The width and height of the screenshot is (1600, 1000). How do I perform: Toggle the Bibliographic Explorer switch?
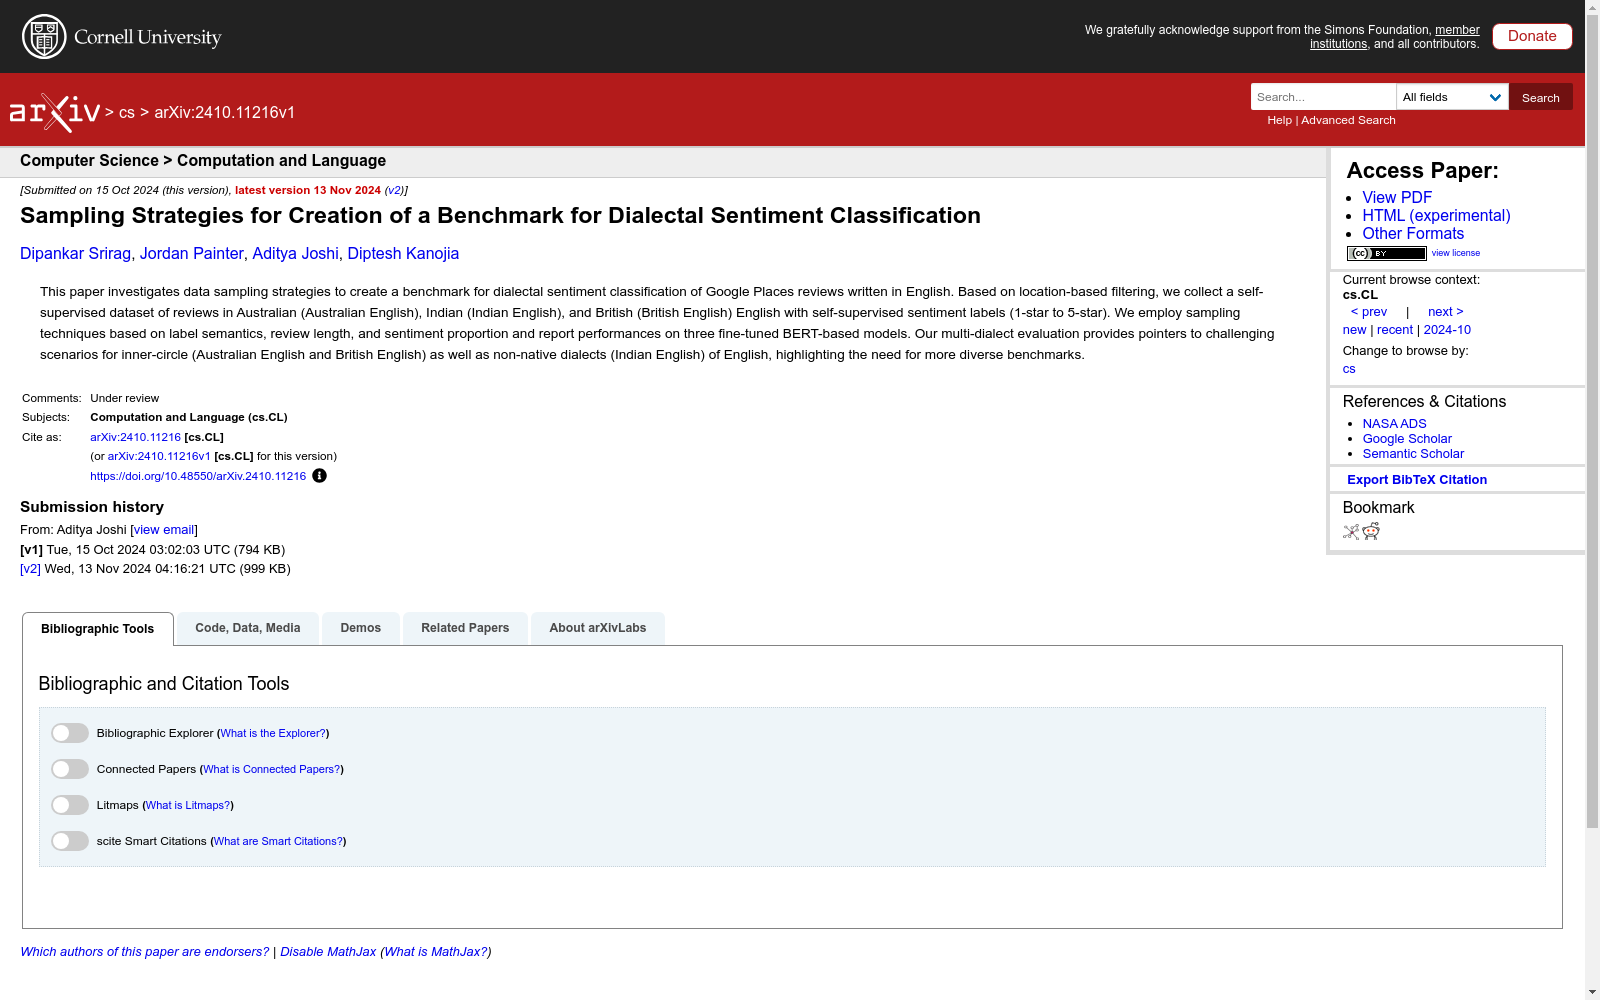coord(70,733)
